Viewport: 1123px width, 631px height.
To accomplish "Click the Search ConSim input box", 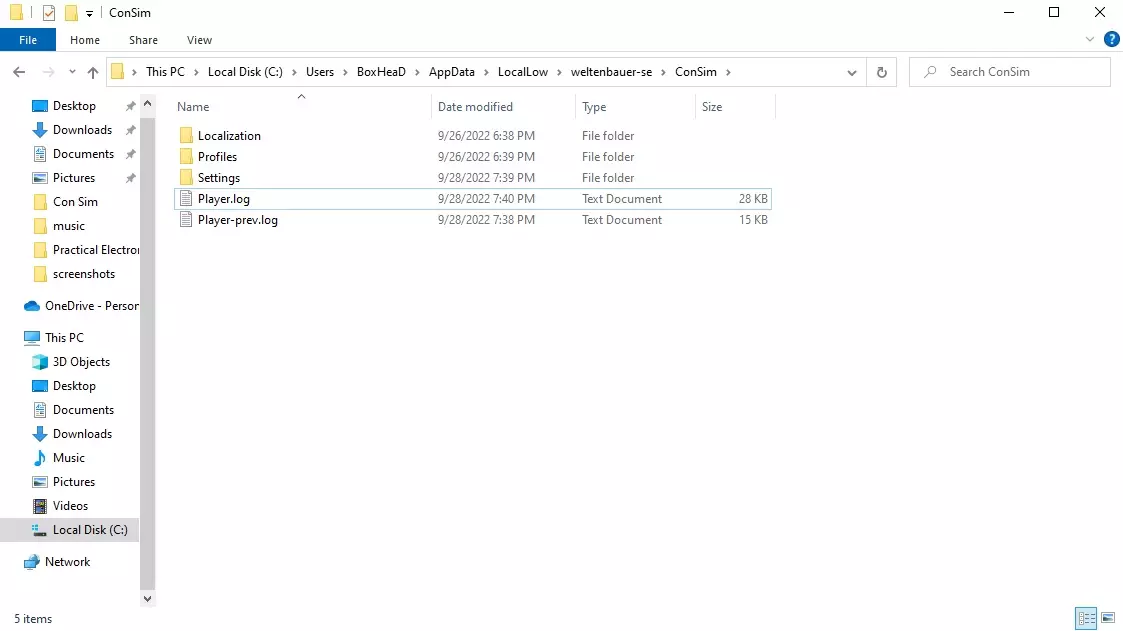I will pyautogui.click(x=1010, y=72).
